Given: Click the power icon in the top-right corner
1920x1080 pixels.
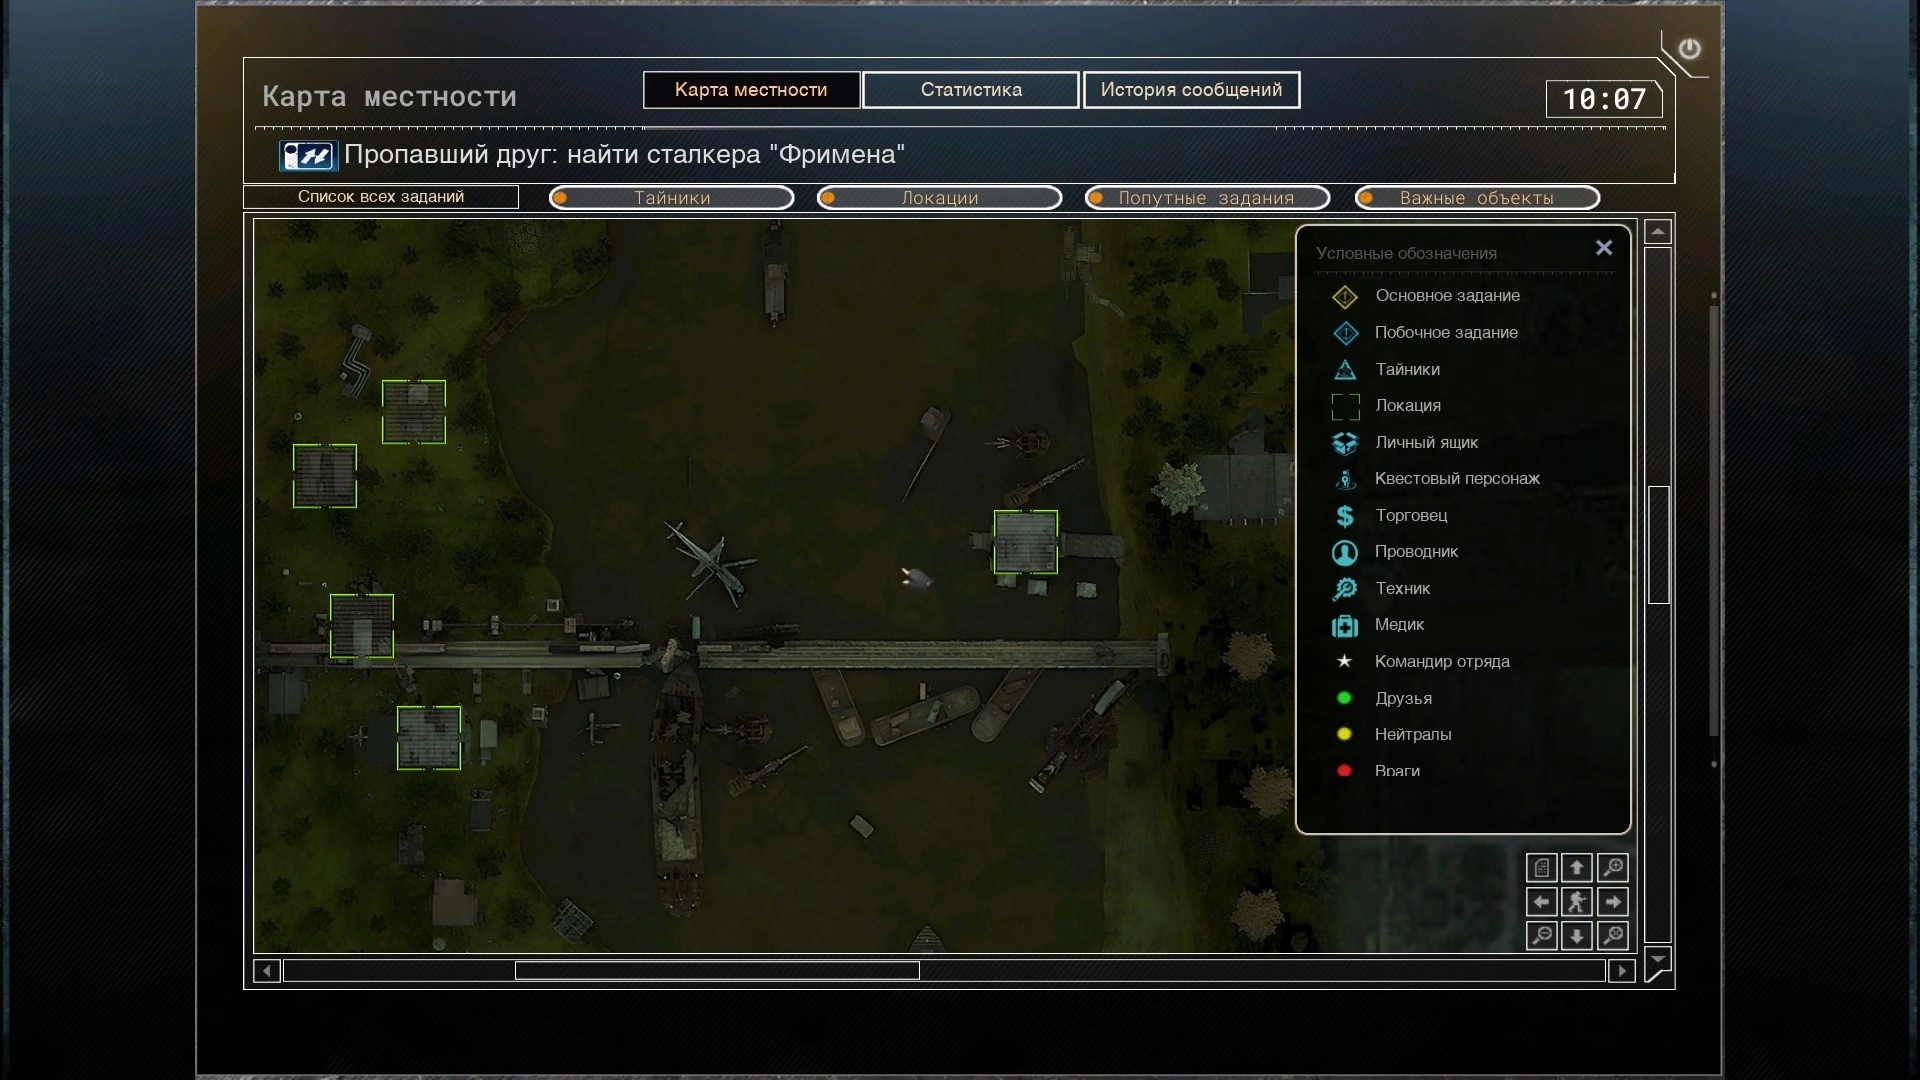Looking at the screenshot, I should (1689, 48).
